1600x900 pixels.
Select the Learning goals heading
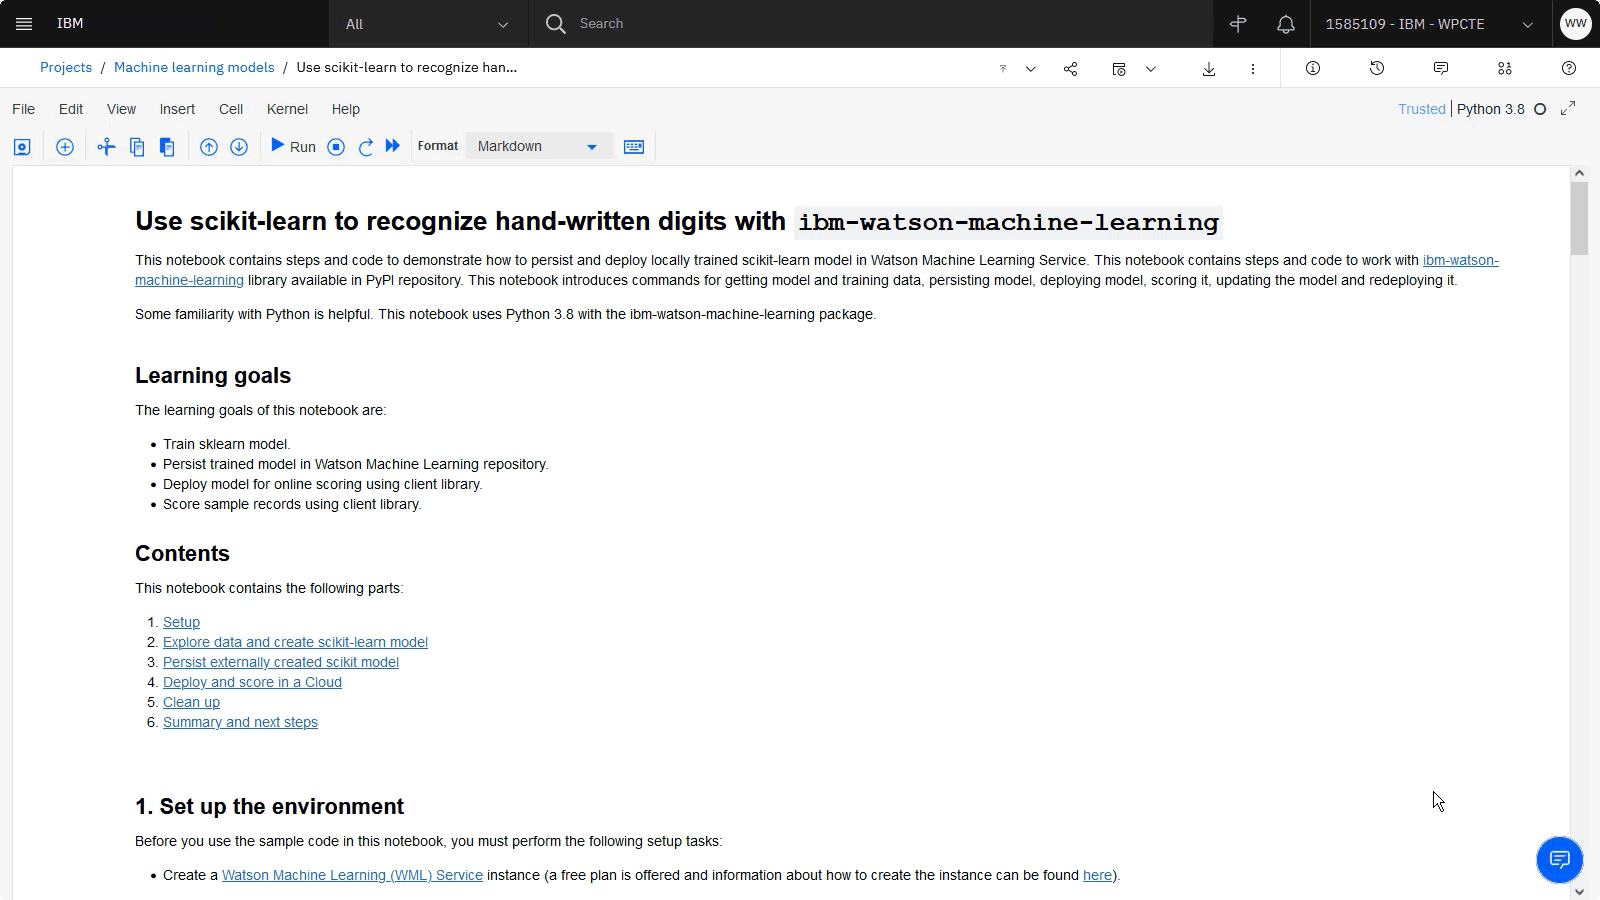tap(213, 375)
